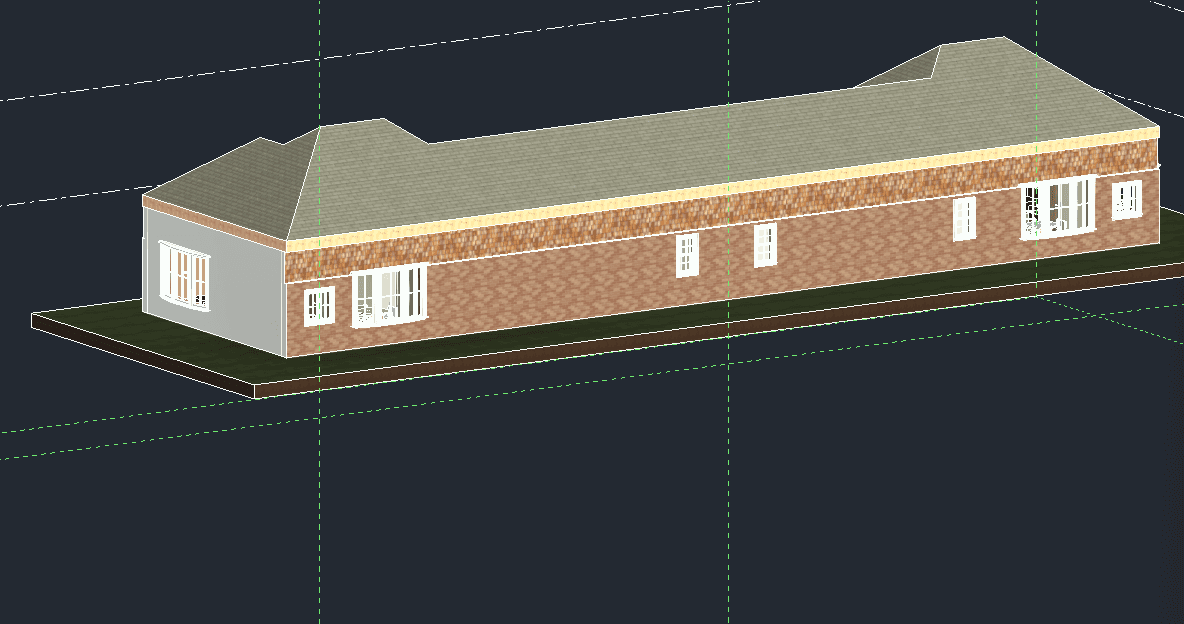
Task: Pick the small window nearest the left brick corner
Action: pos(319,305)
